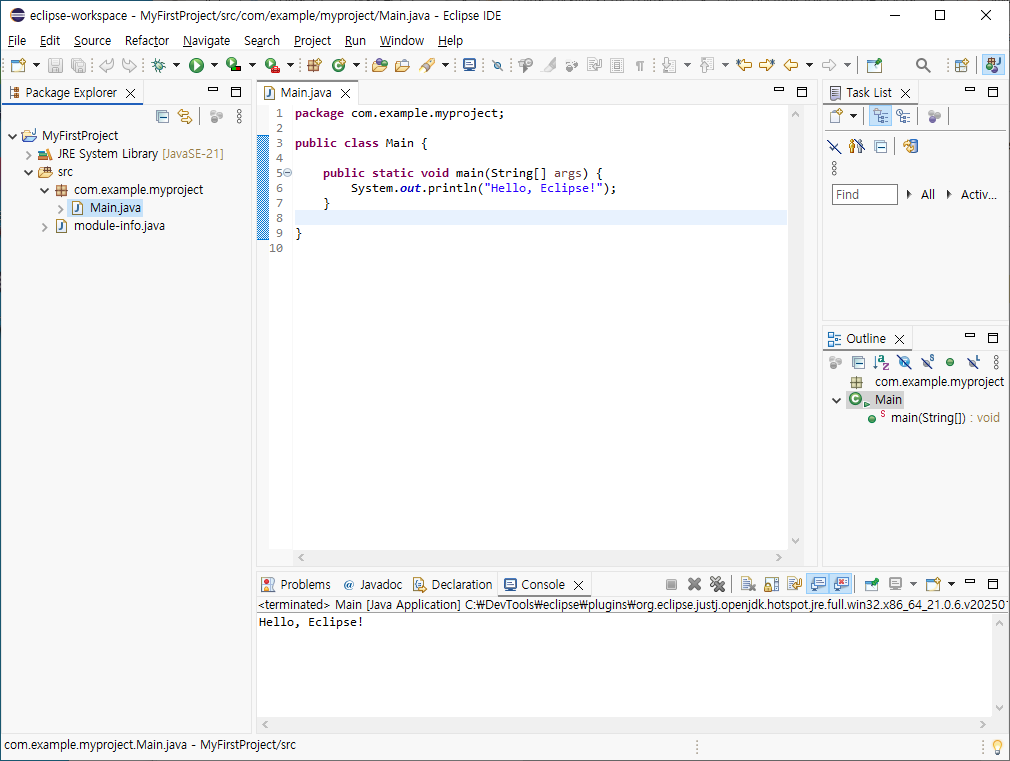Viewport: 1010px width, 761px height.
Task: Collapse Main class in Outline
Action: point(836,400)
